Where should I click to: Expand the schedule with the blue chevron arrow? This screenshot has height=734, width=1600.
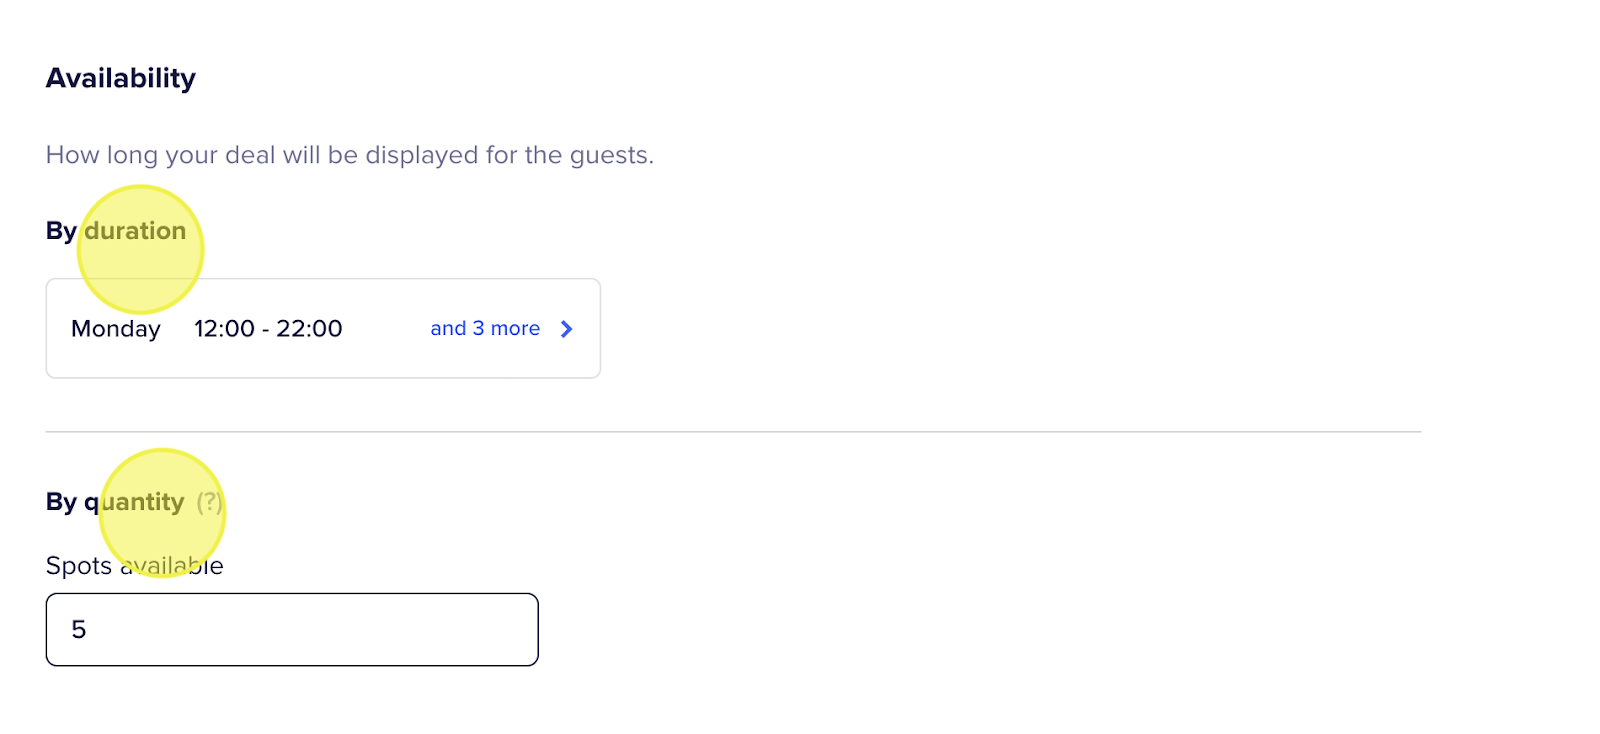tap(567, 329)
